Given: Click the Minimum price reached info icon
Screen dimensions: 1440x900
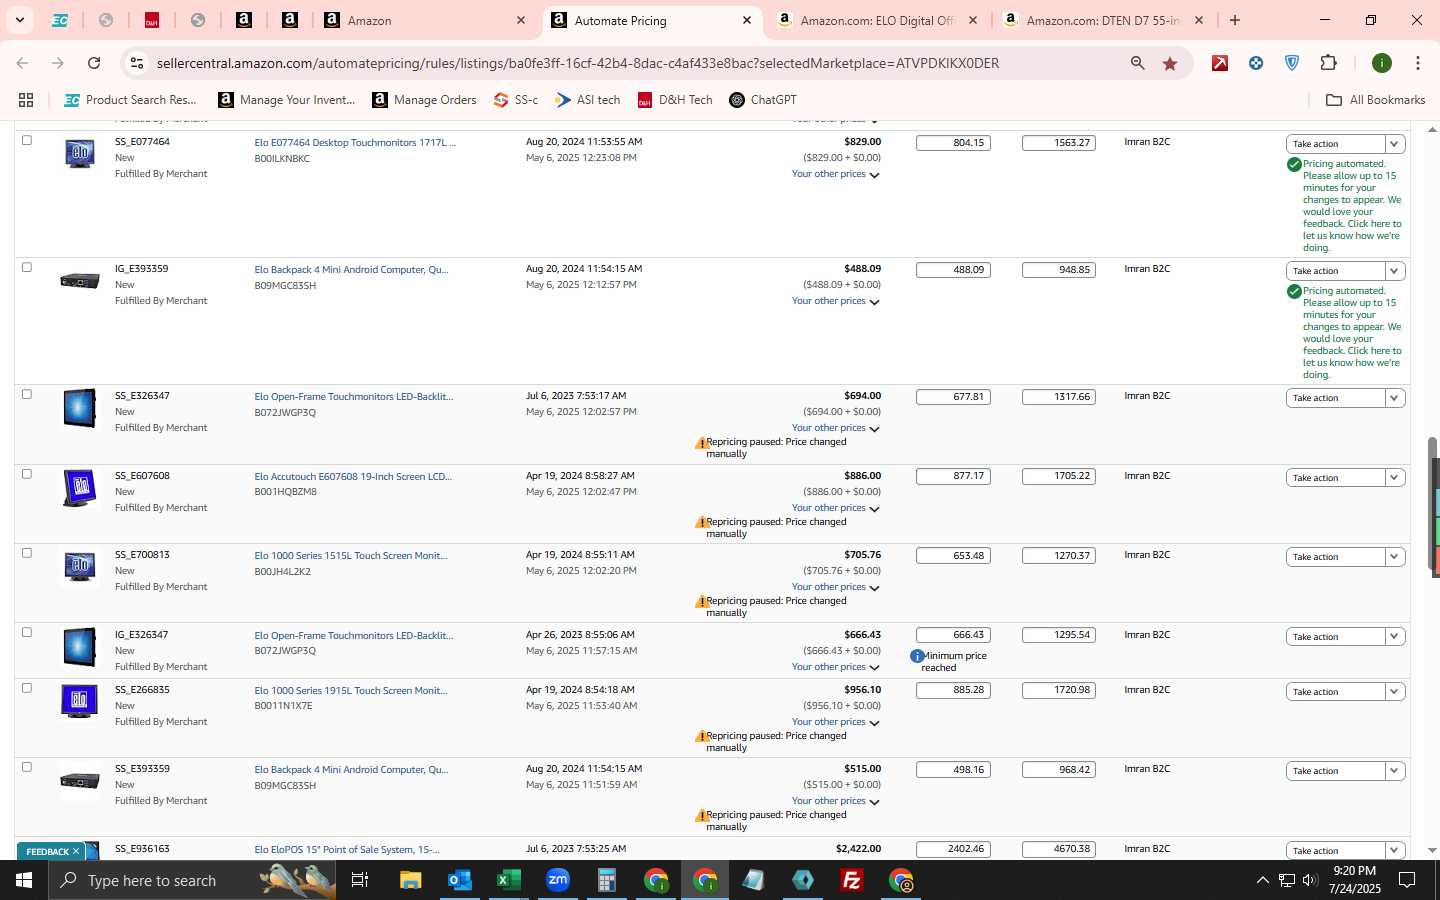Looking at the screenshot, I should [917, 656].
